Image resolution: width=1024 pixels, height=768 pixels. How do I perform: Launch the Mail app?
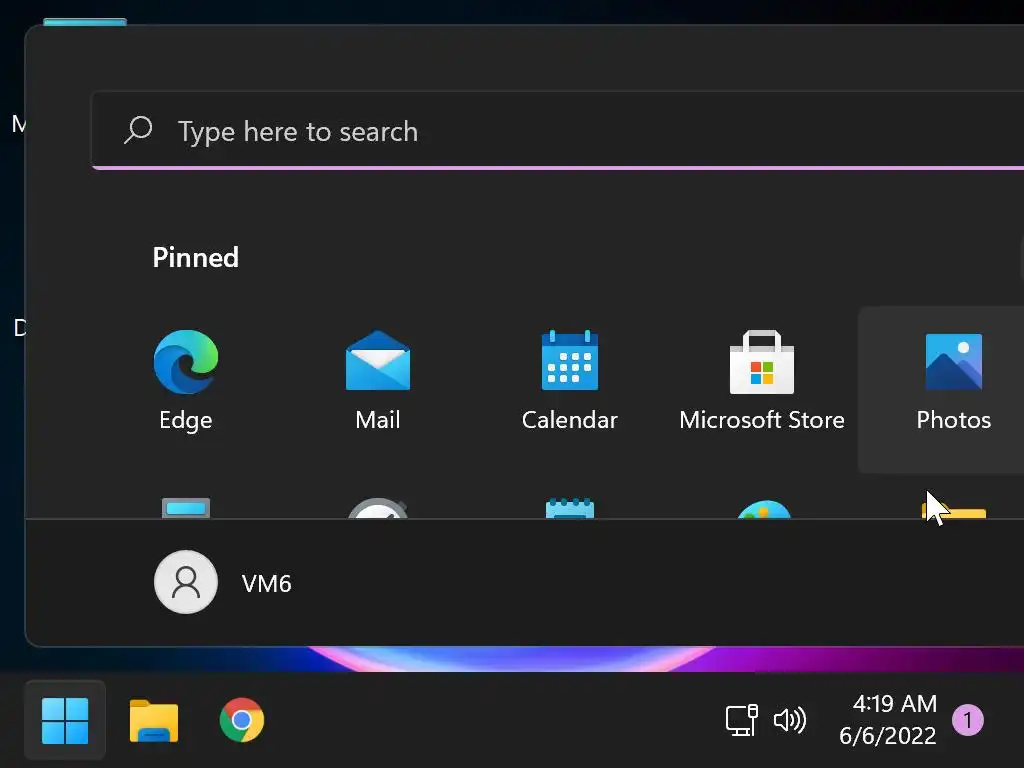(x=377, y=380)
